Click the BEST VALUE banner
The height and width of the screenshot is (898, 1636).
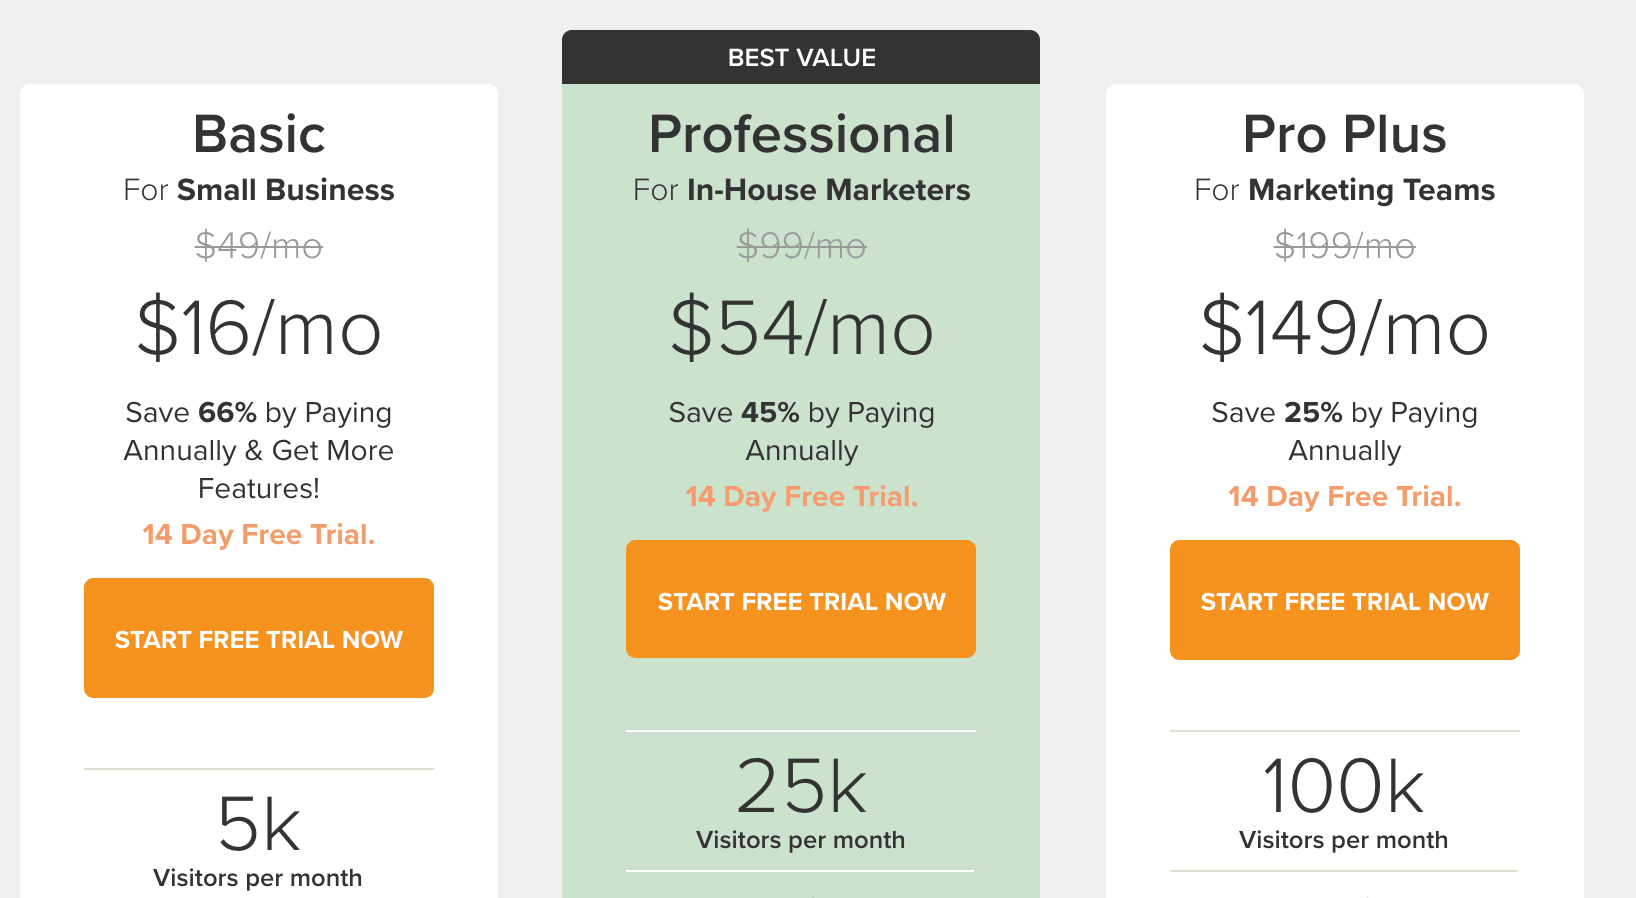tap(801, 57)
